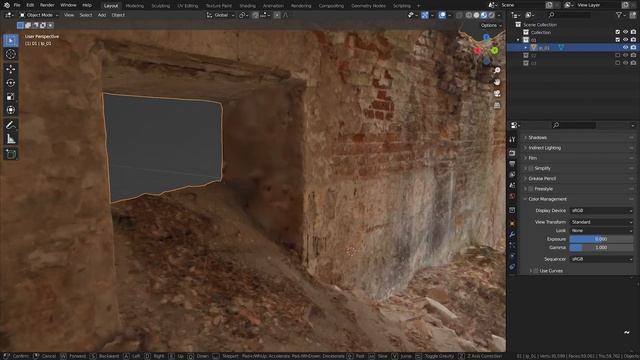Open the Object Mode dropdown
Screen dimensions: 640x360
tap(39, 15)
